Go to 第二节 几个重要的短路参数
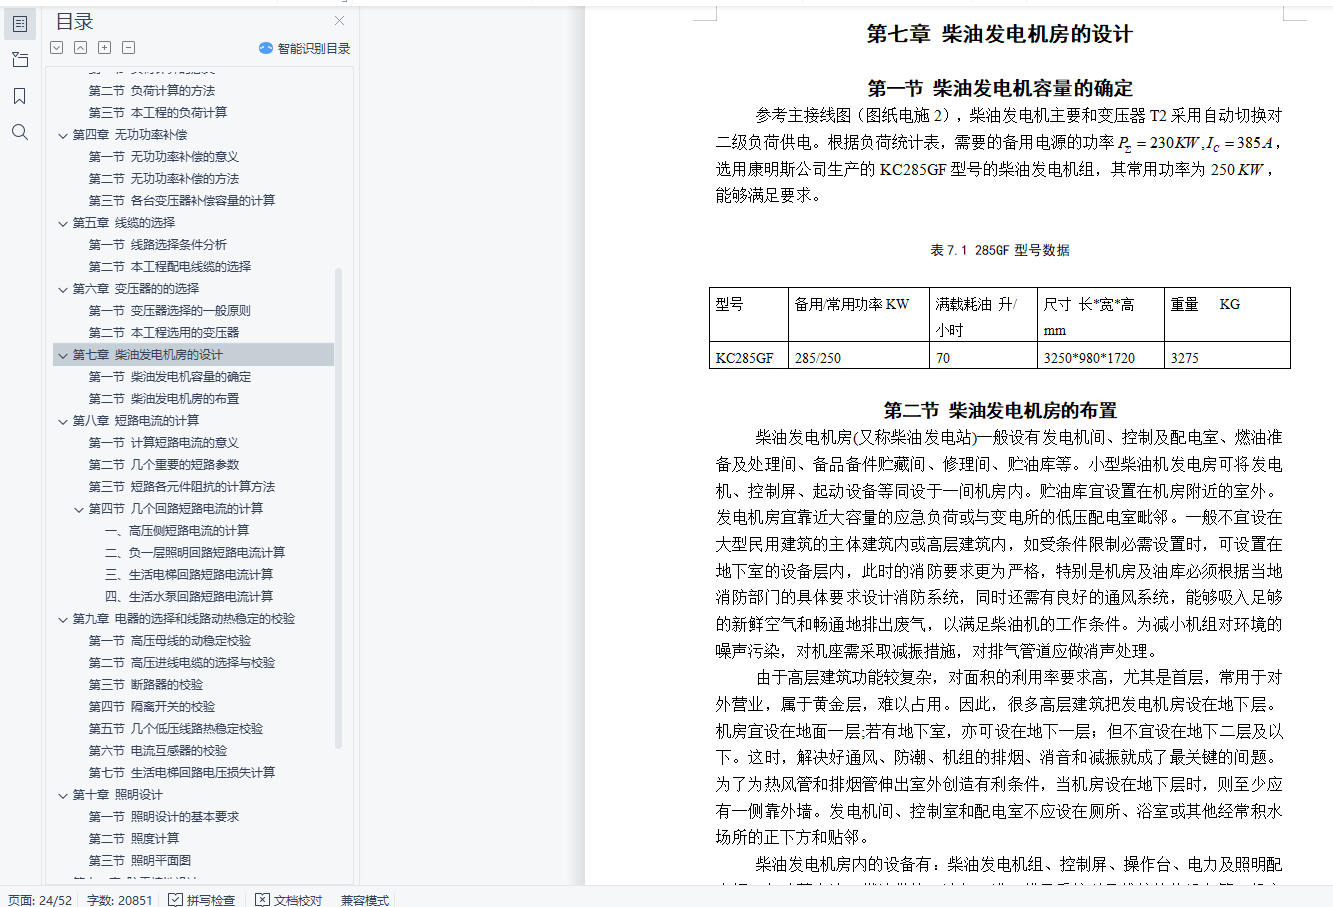Image resolution: width=1333 pixels, height=907 pixels. [x=164, y=465]
